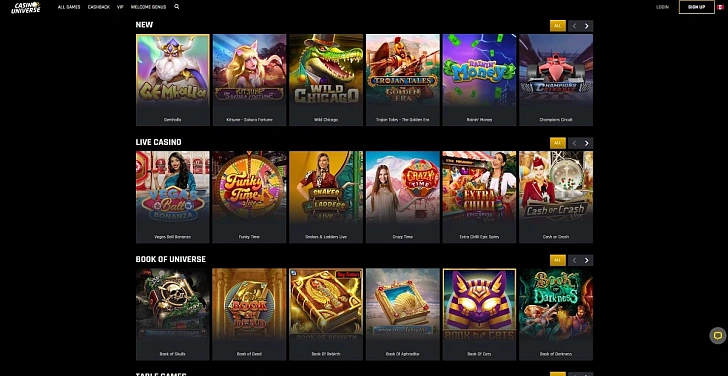Open the Crazy Time live game thumbnail
The image size is (728, 376).
tap(403, 197)
